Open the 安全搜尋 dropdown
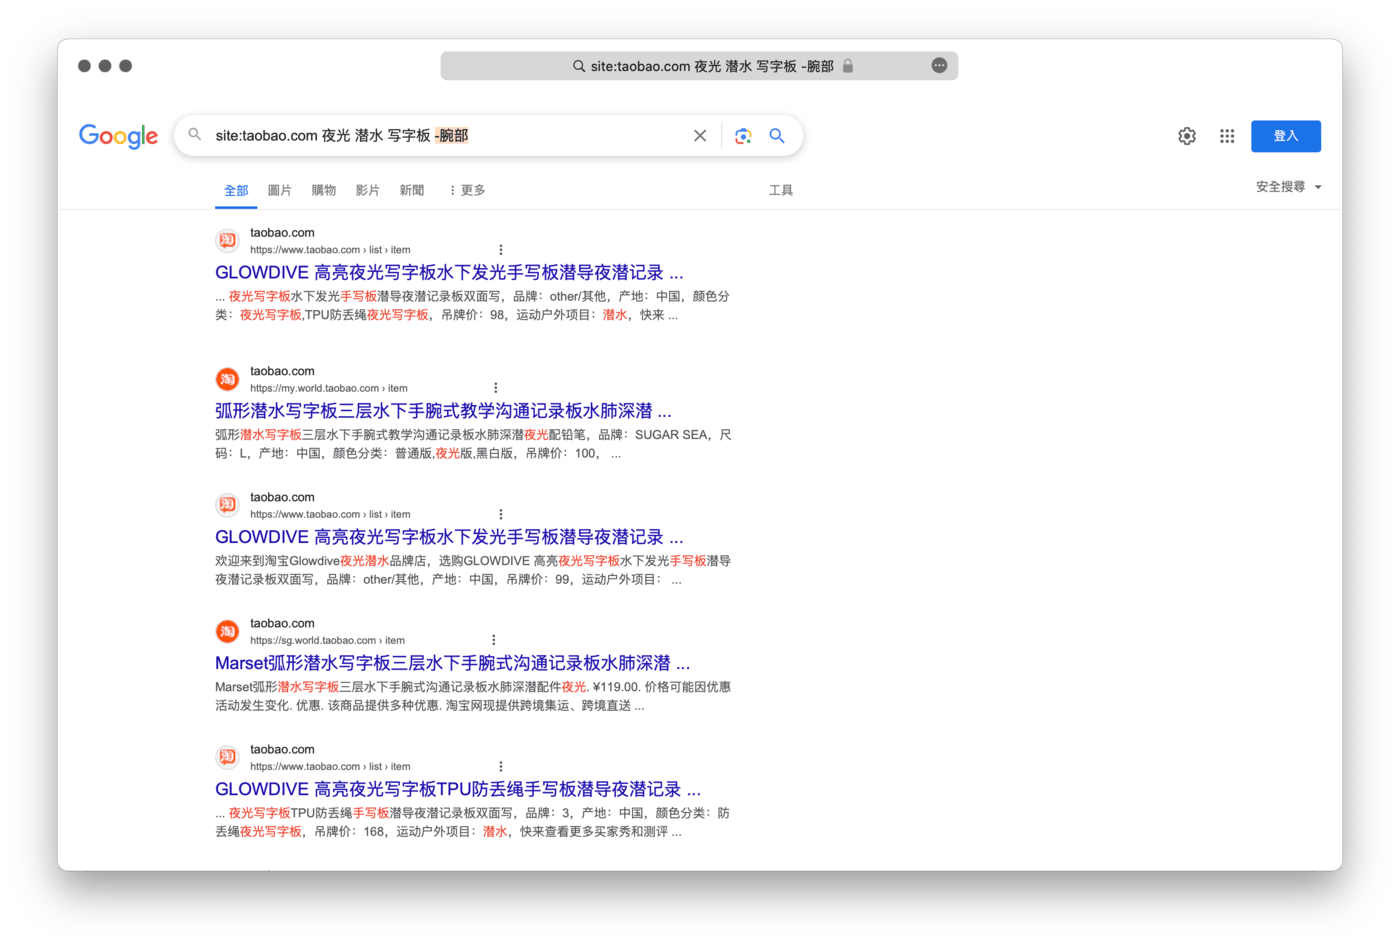The image size is (1400, 947). [x=1284, y=186]
